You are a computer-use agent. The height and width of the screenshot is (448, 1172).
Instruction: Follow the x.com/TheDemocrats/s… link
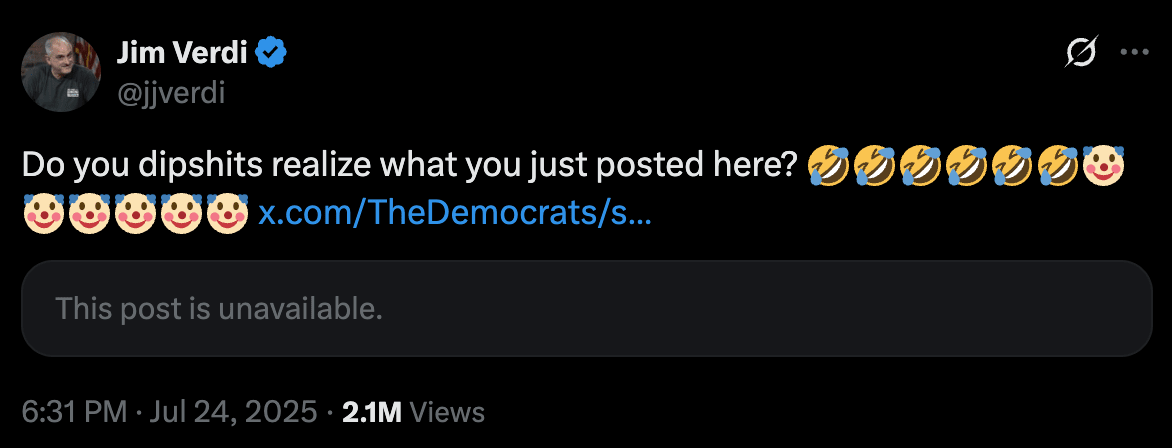(x=454, y=213)
